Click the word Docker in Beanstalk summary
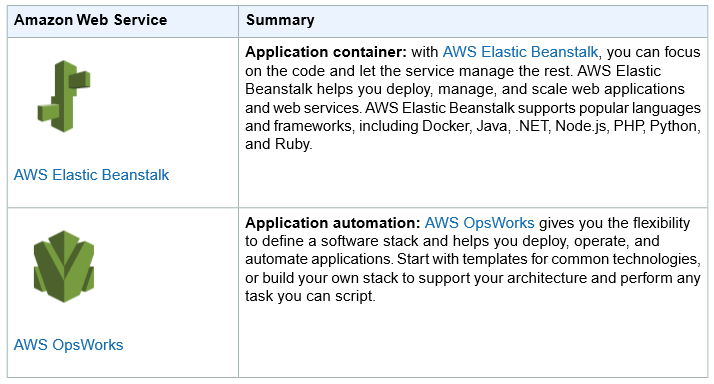The height and width of the screenshot is (384, 714). click(446, 126)
